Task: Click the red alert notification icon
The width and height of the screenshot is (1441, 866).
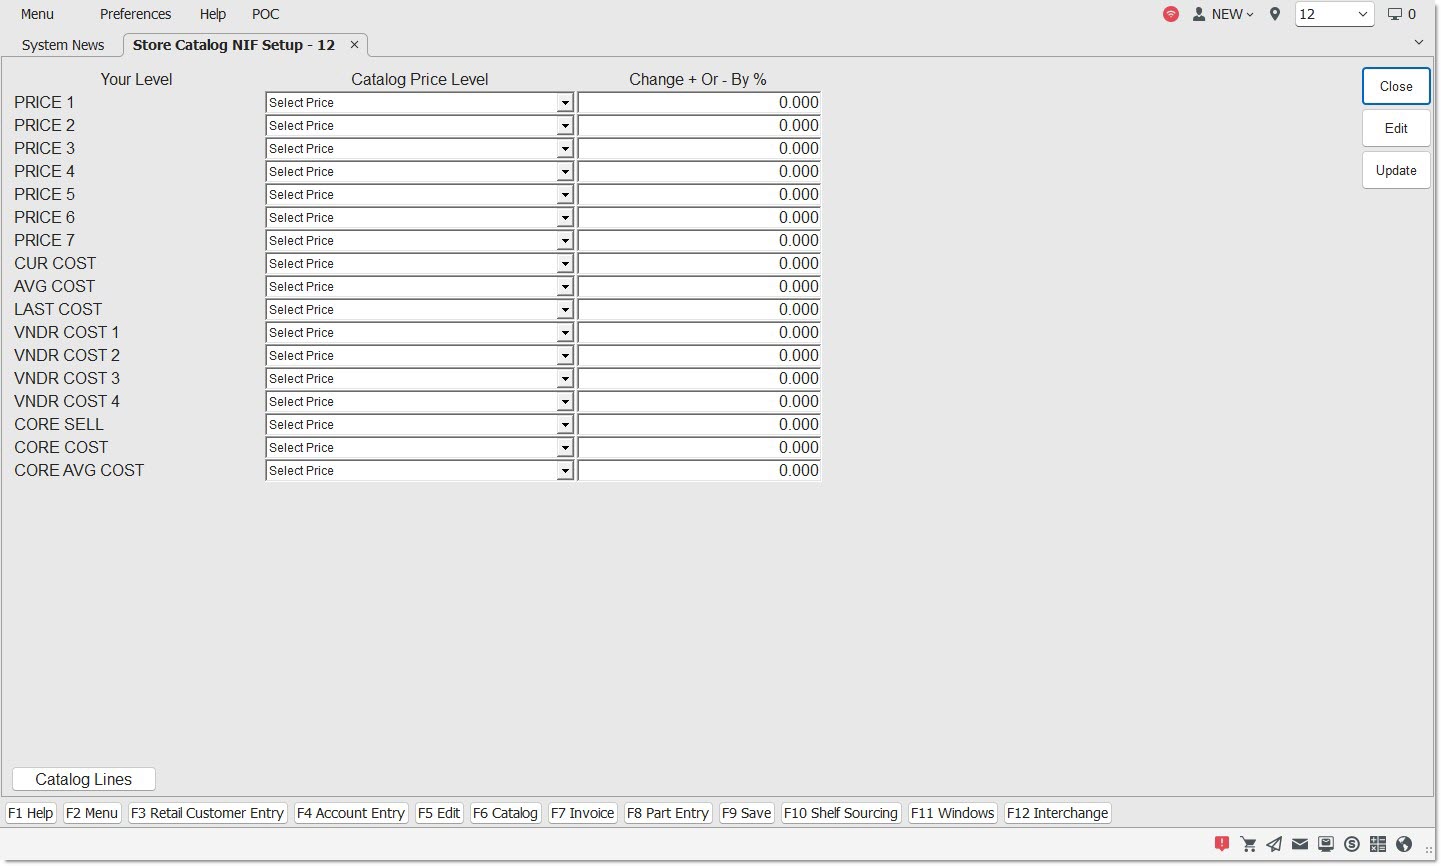Action: click(1221, 844)
